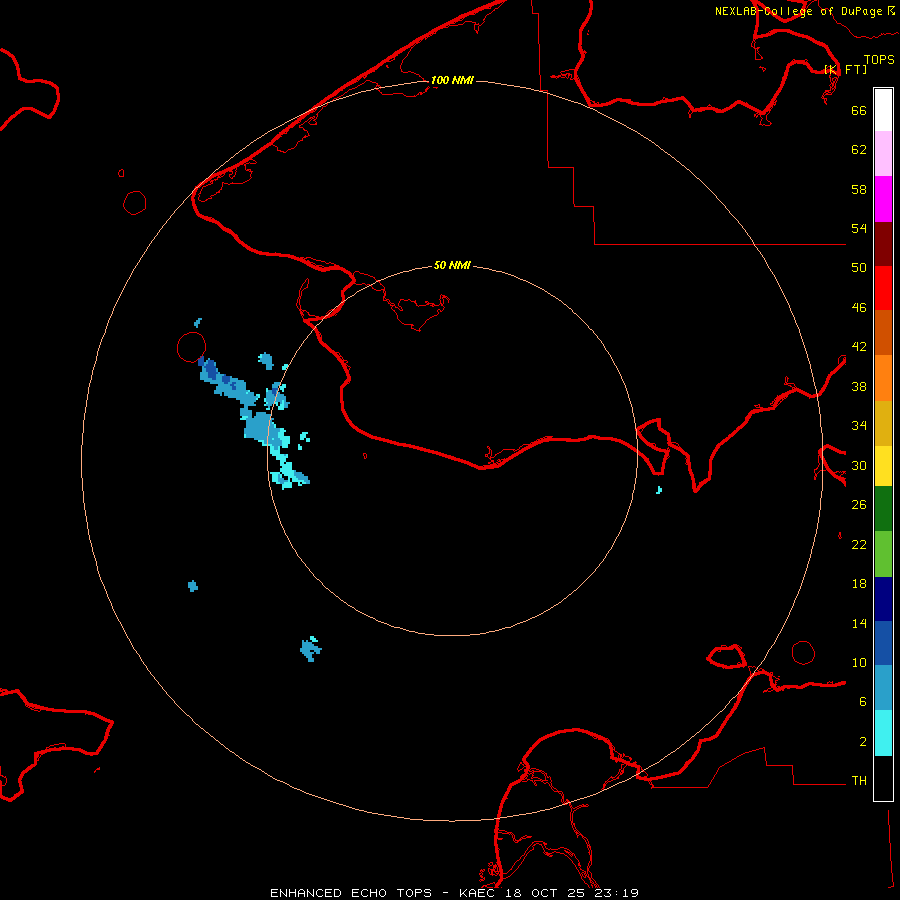Click the white swatch on the tops scale
Screen dimensions: 900x900
coord(883,110)
